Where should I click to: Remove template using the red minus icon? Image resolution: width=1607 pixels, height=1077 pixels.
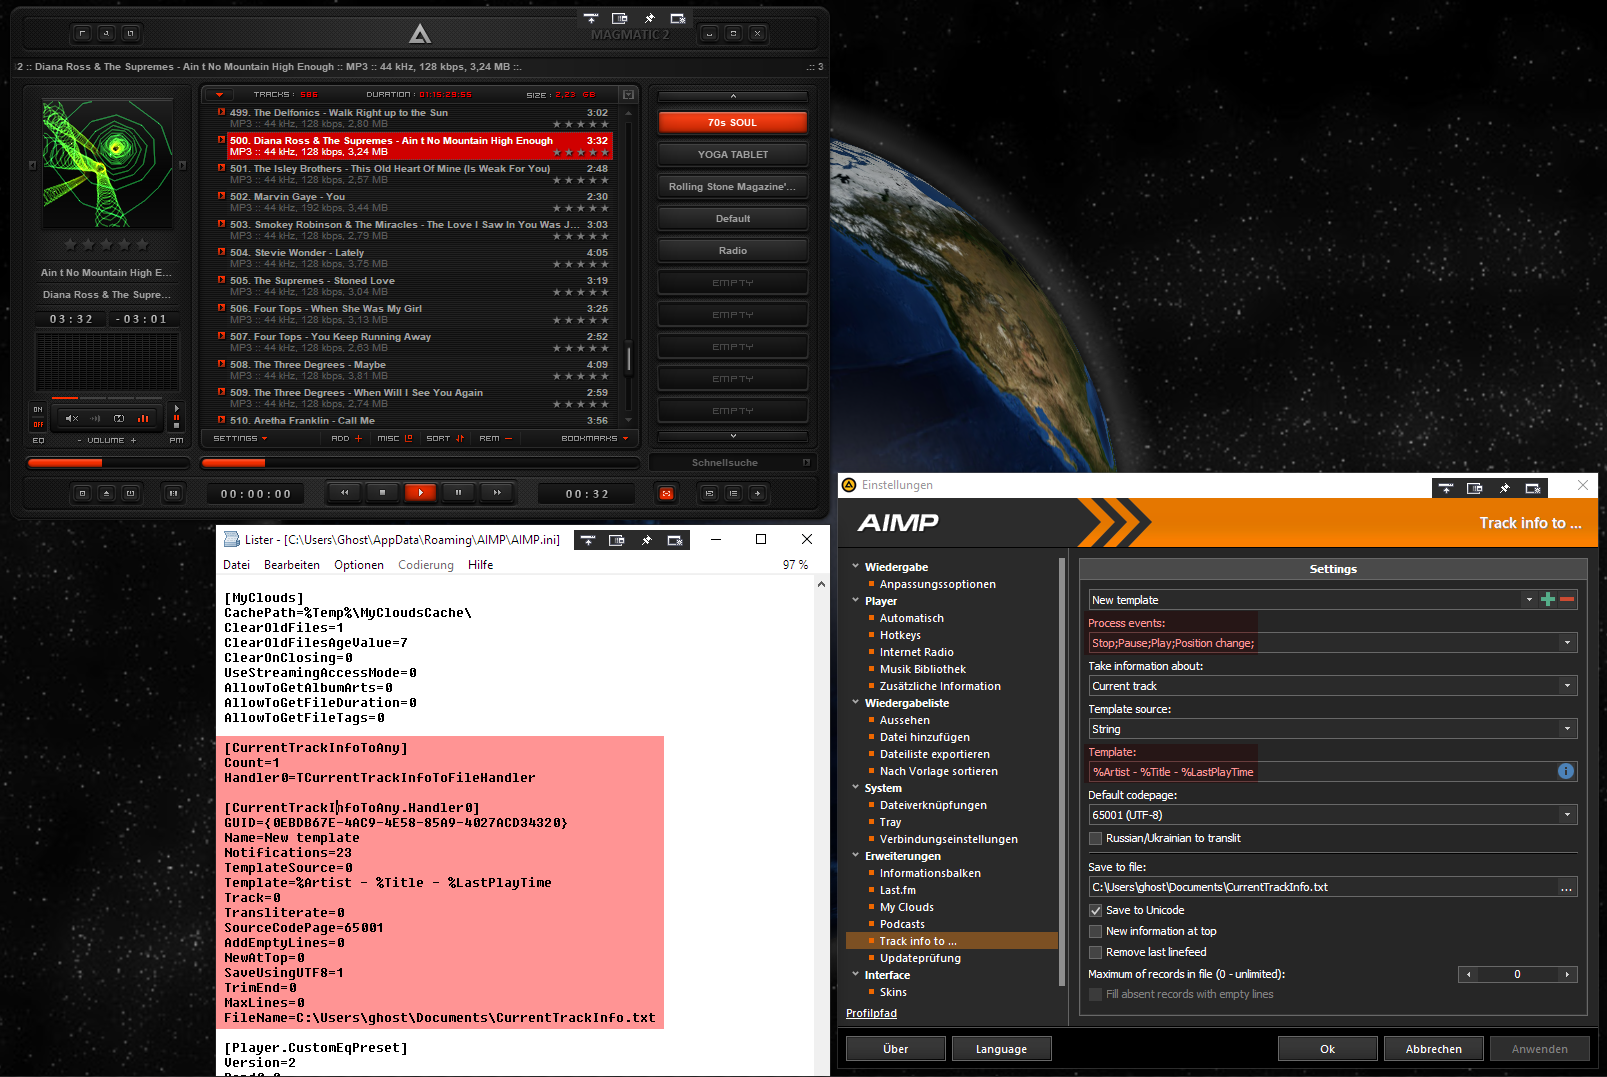coord(1567,600)
